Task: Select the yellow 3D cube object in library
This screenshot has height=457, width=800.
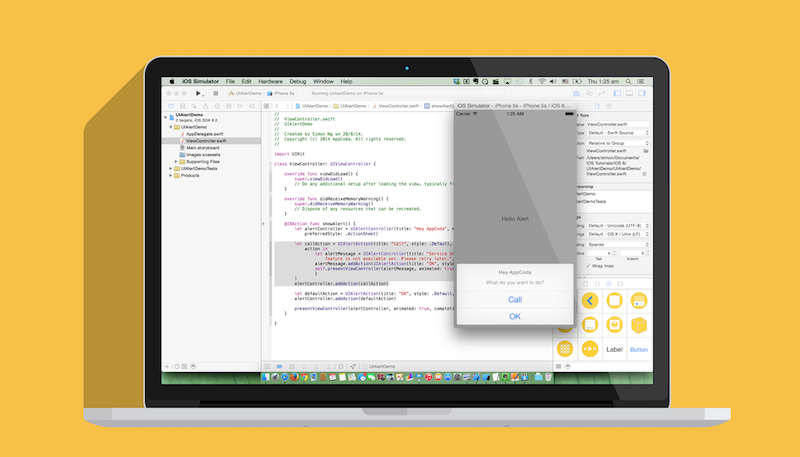Action: coord(638,325)
